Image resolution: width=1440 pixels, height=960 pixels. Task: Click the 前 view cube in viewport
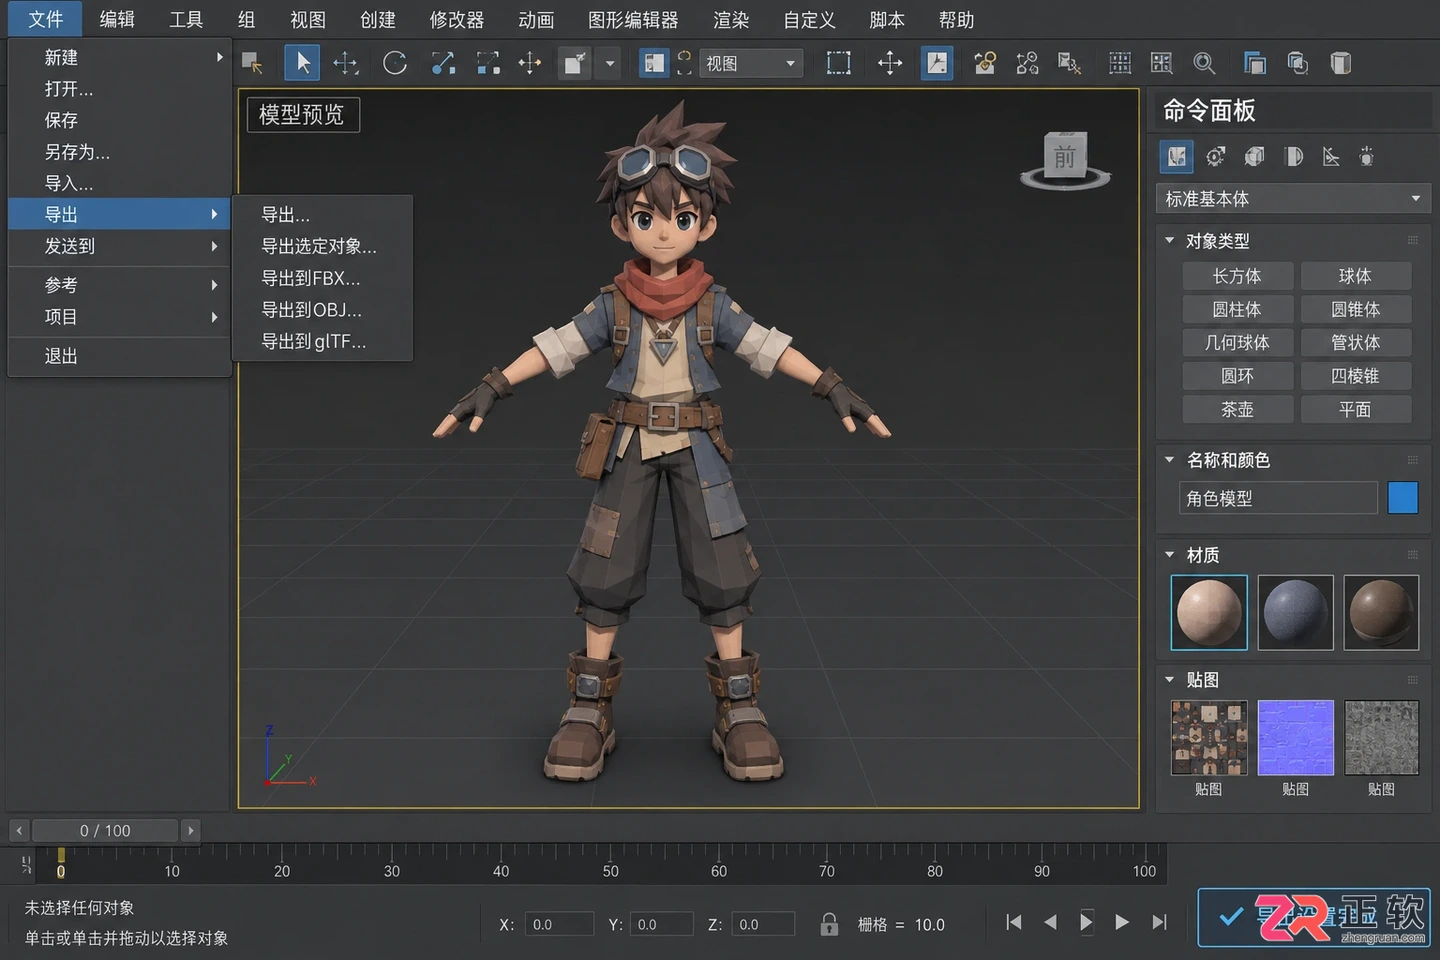pyautogui.click(x=1065, y=157)
